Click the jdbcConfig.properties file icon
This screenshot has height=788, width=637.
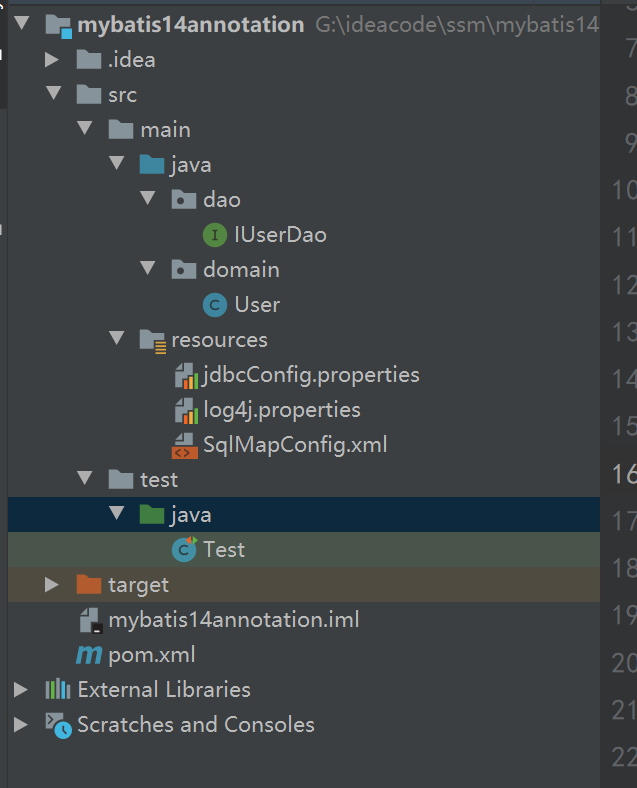[x=184, y=376]
